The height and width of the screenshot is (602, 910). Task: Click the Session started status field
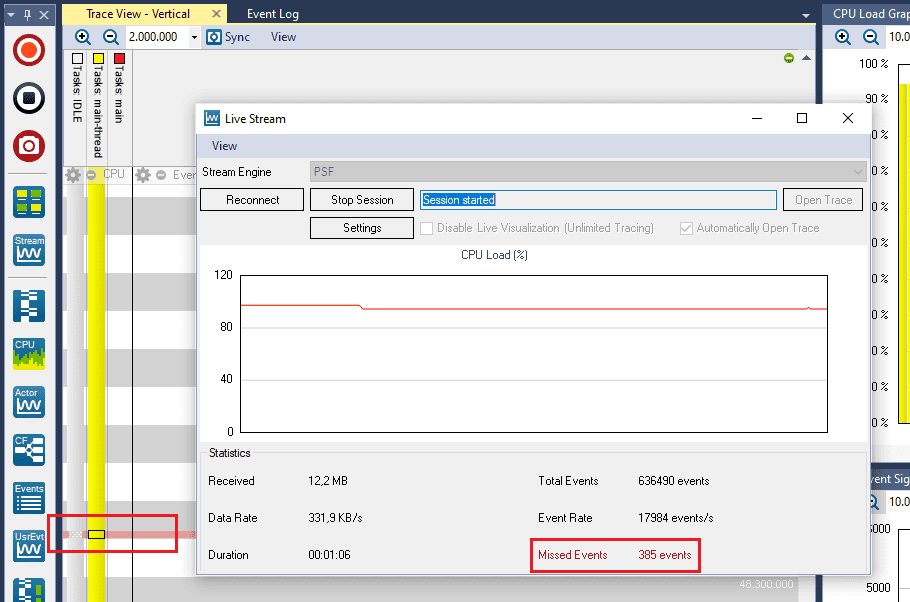tap(598, 200)
